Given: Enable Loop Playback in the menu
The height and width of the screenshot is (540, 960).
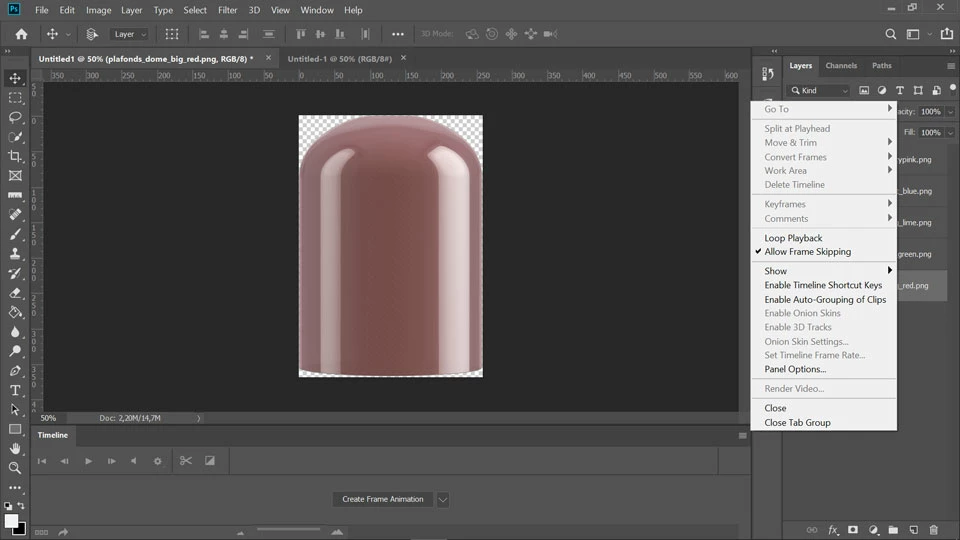Looking at the screenshot, I should [x=793, y=238].
